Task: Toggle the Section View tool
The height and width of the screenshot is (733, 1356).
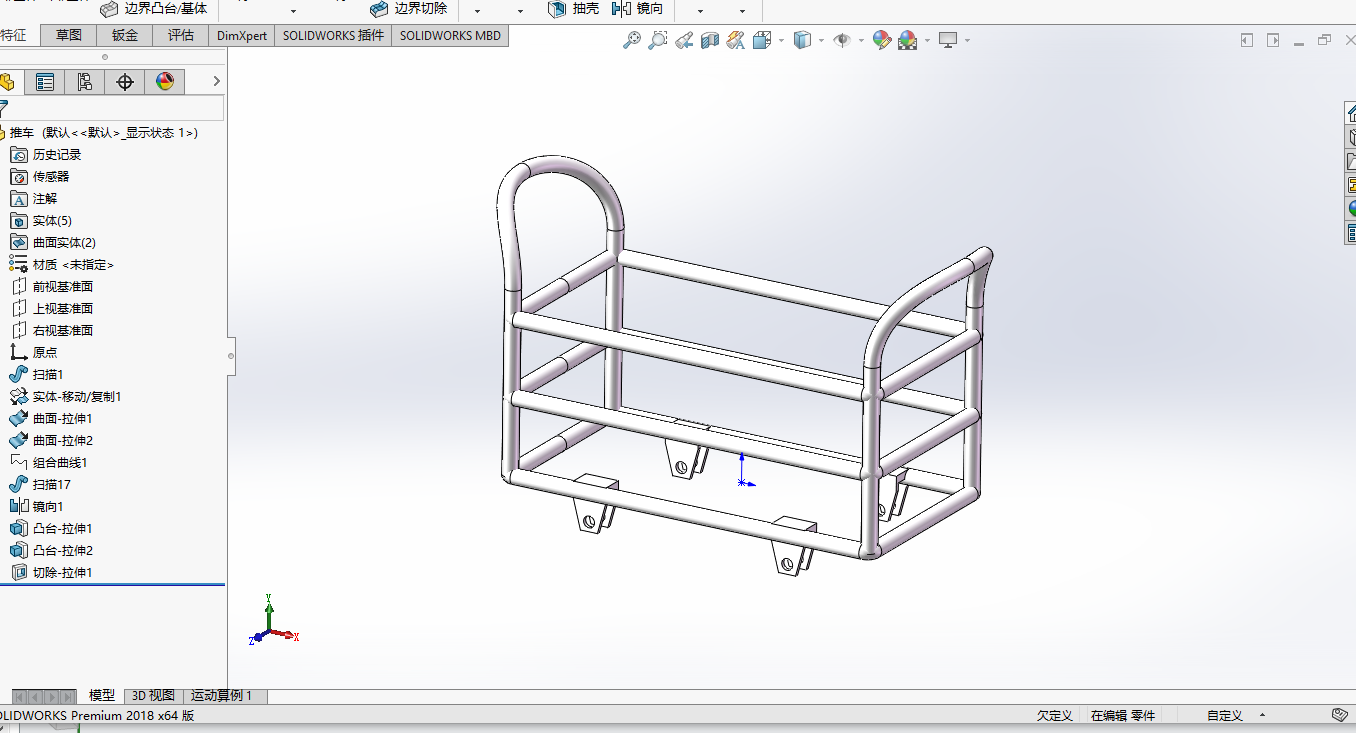Action: click(x=710, y=40)
